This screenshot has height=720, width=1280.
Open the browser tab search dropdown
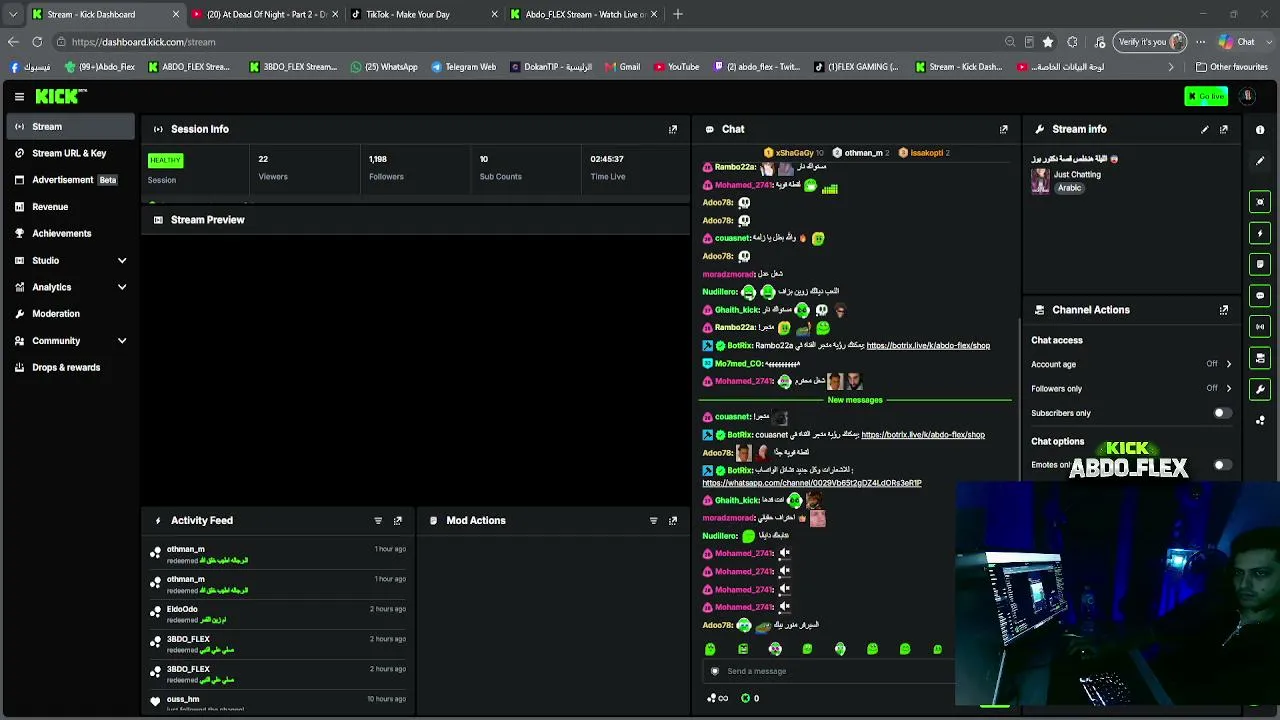coord(13,14)
